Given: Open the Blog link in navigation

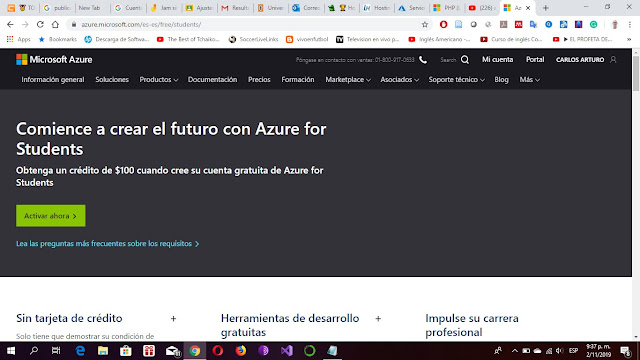Looking at the screenshot, I should point(501,80).
